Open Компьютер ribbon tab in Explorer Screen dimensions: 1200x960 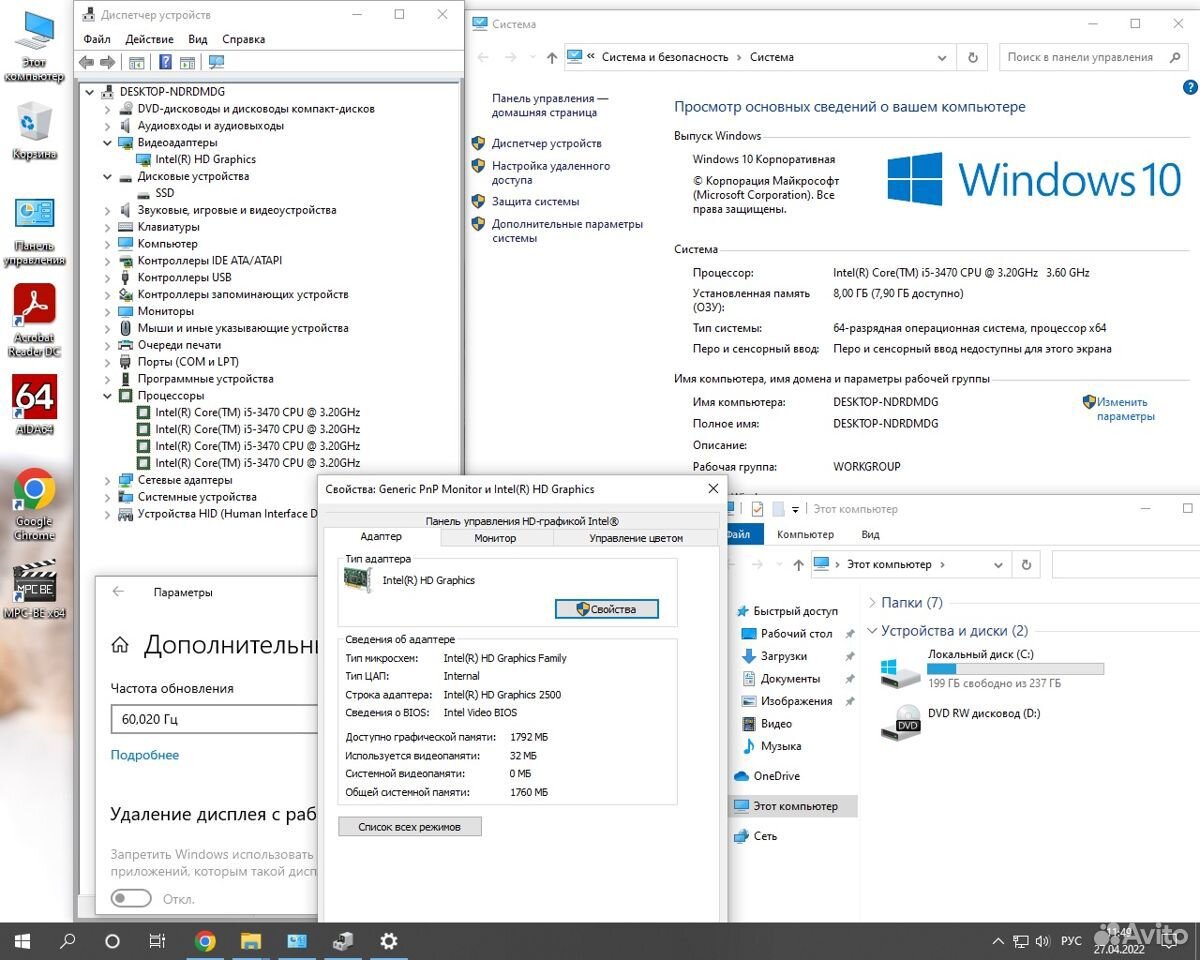point(805,535)
